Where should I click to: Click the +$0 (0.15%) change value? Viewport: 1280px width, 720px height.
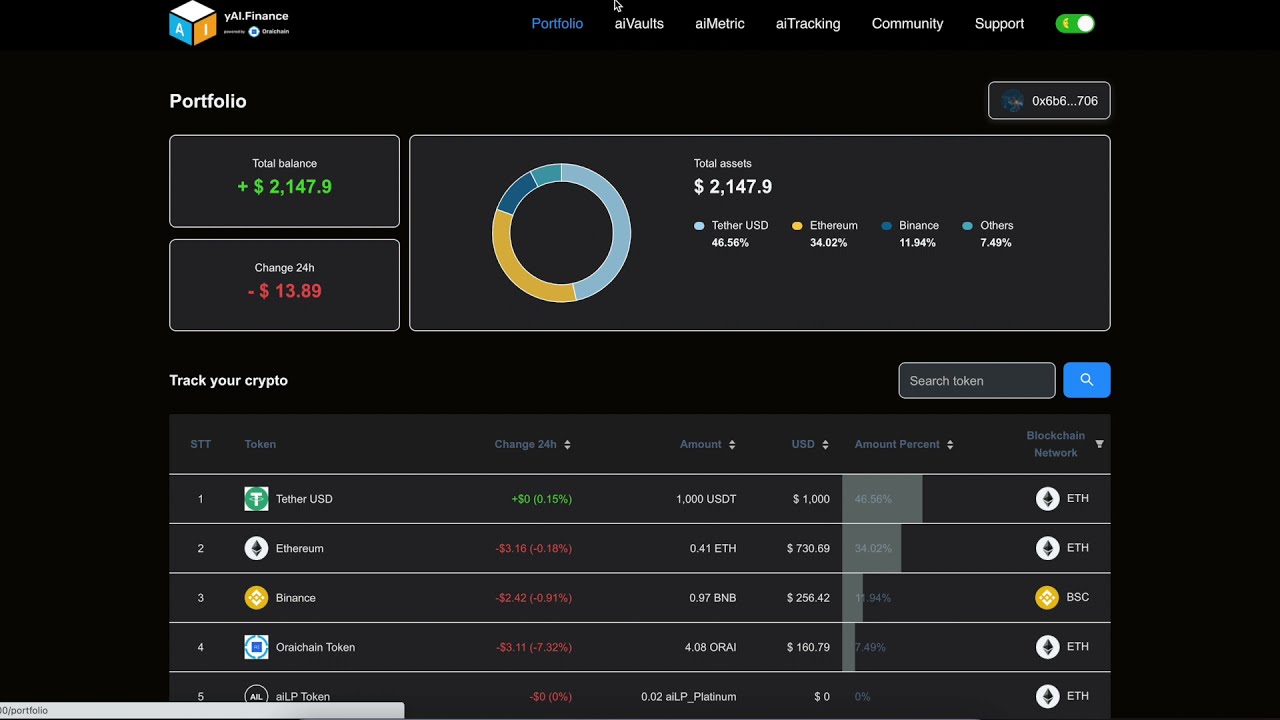tap(541, 499)
